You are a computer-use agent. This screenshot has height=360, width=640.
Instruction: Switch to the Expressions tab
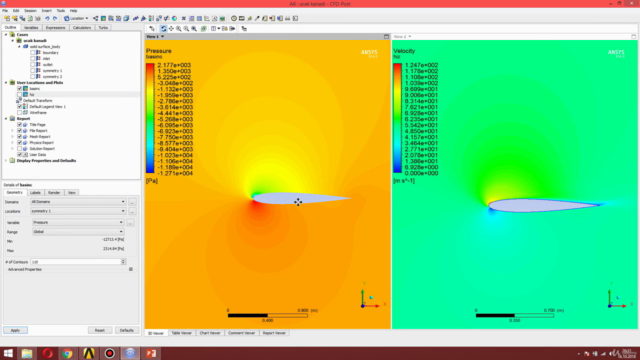coord(56,28)
